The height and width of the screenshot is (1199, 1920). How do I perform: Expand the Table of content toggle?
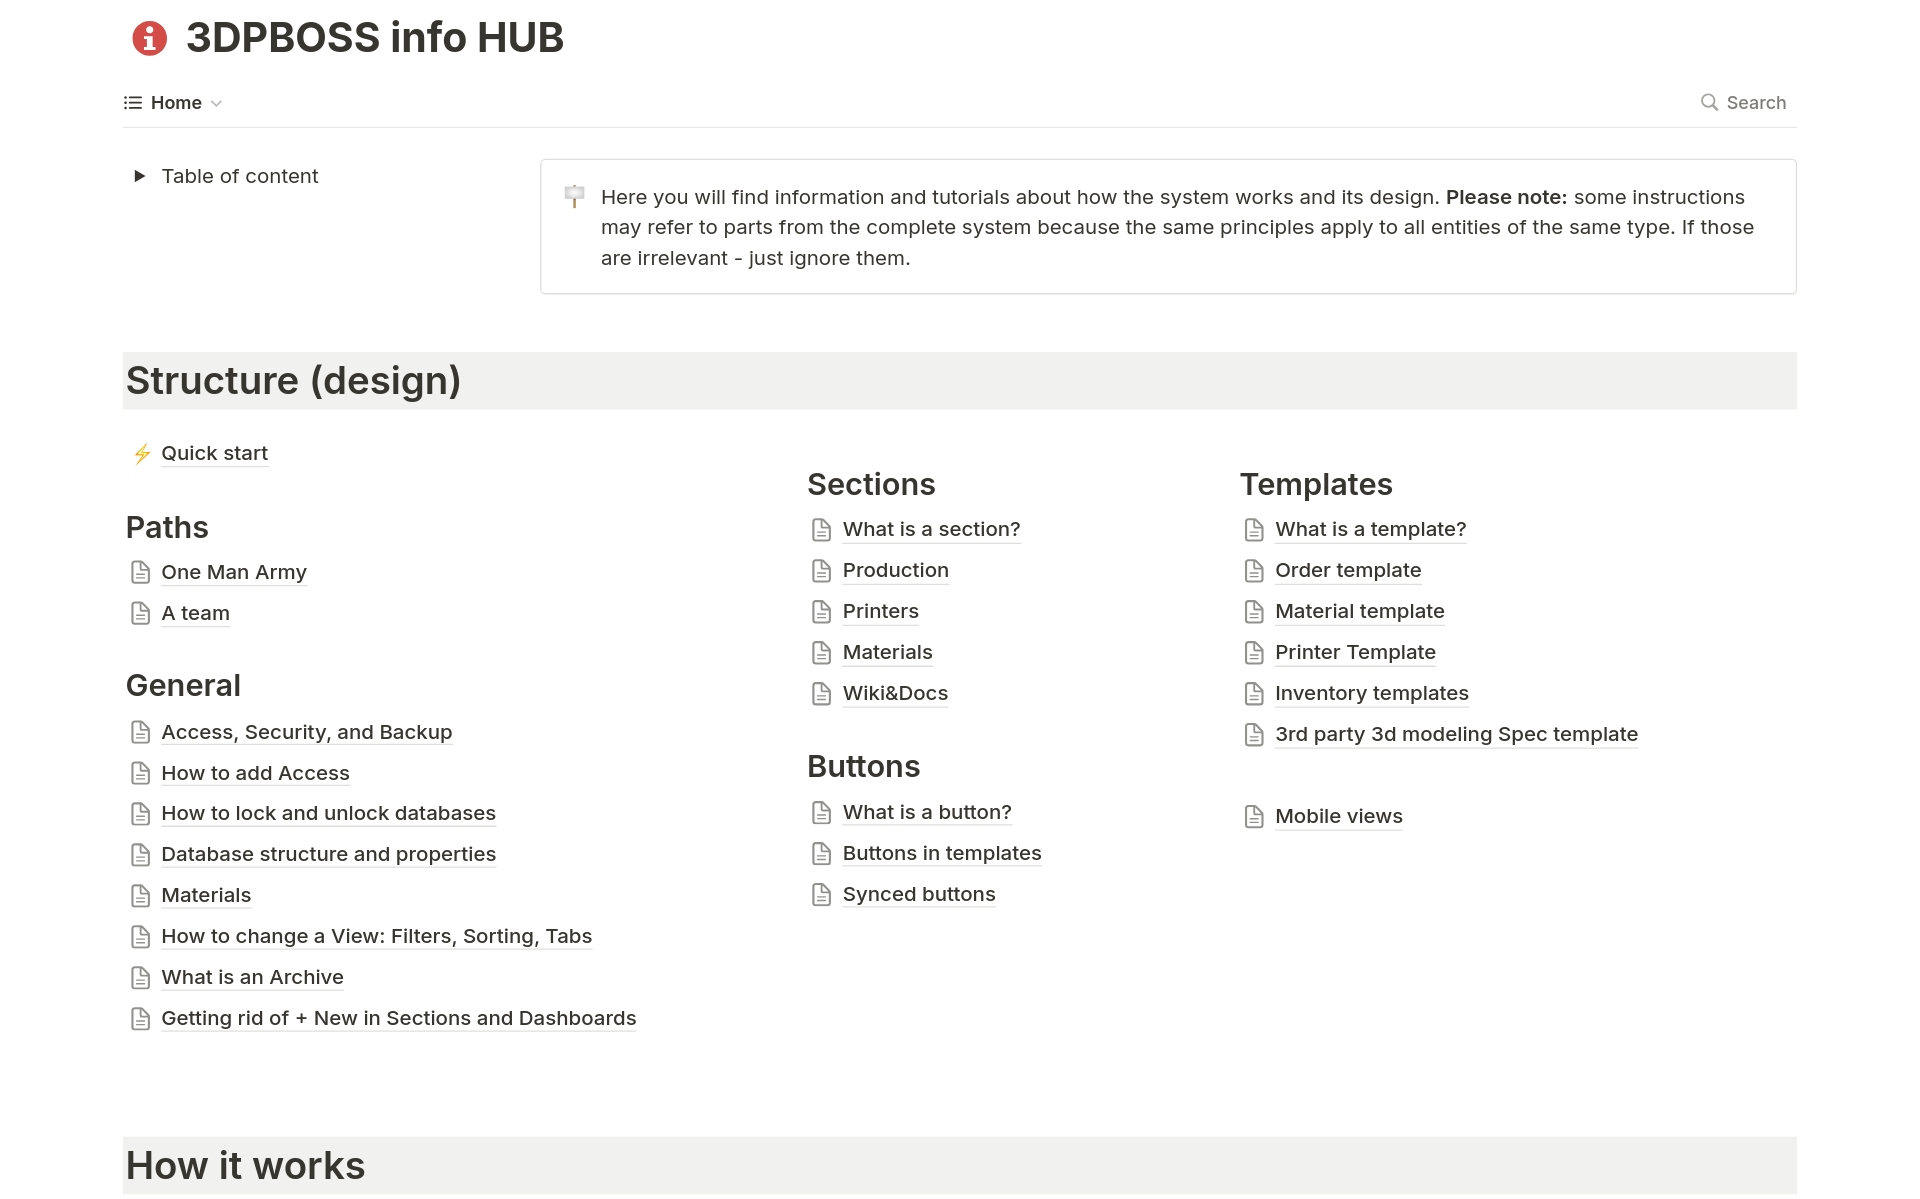click(x=140, y=176)
